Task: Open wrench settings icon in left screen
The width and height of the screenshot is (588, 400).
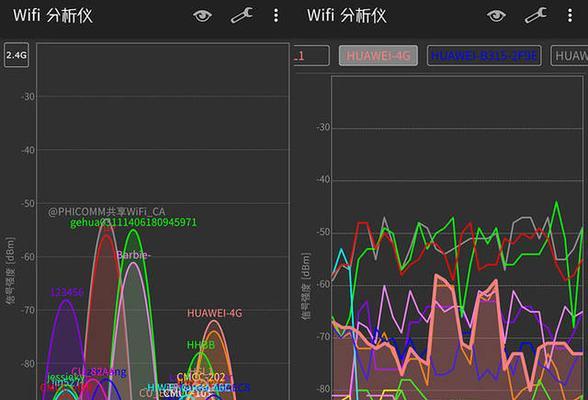Action: pos(242,16)
